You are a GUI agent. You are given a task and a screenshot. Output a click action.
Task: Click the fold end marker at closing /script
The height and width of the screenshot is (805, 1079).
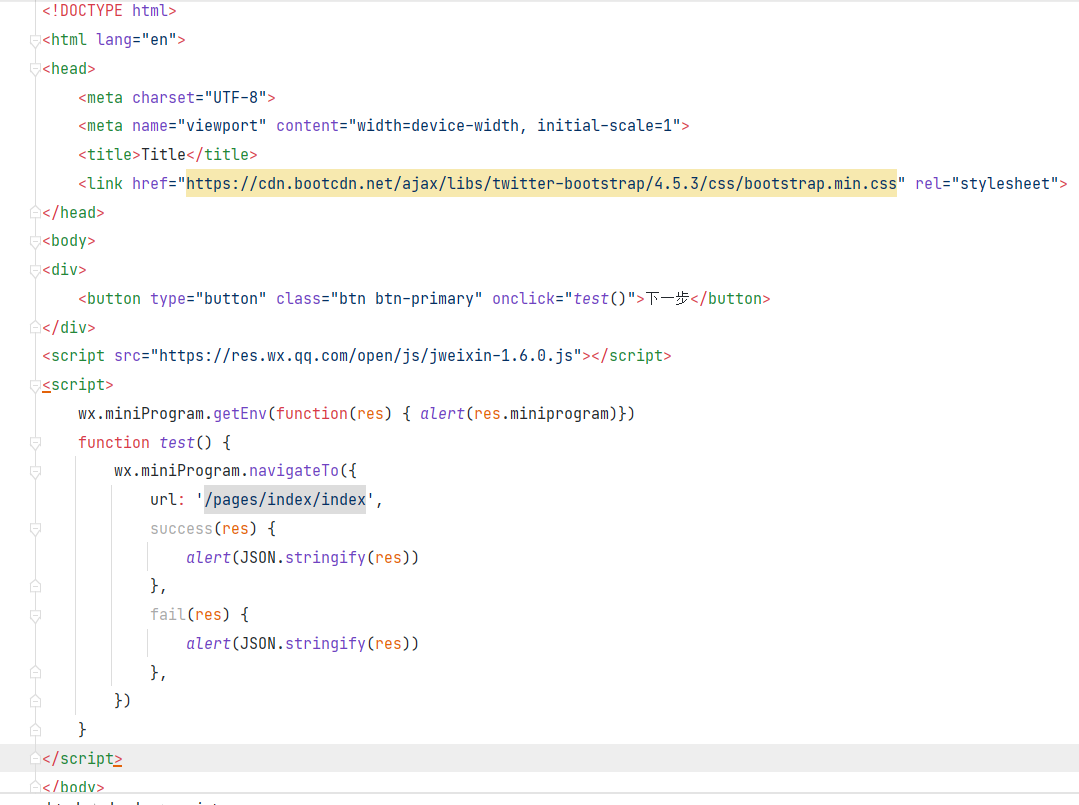(35, 759)
